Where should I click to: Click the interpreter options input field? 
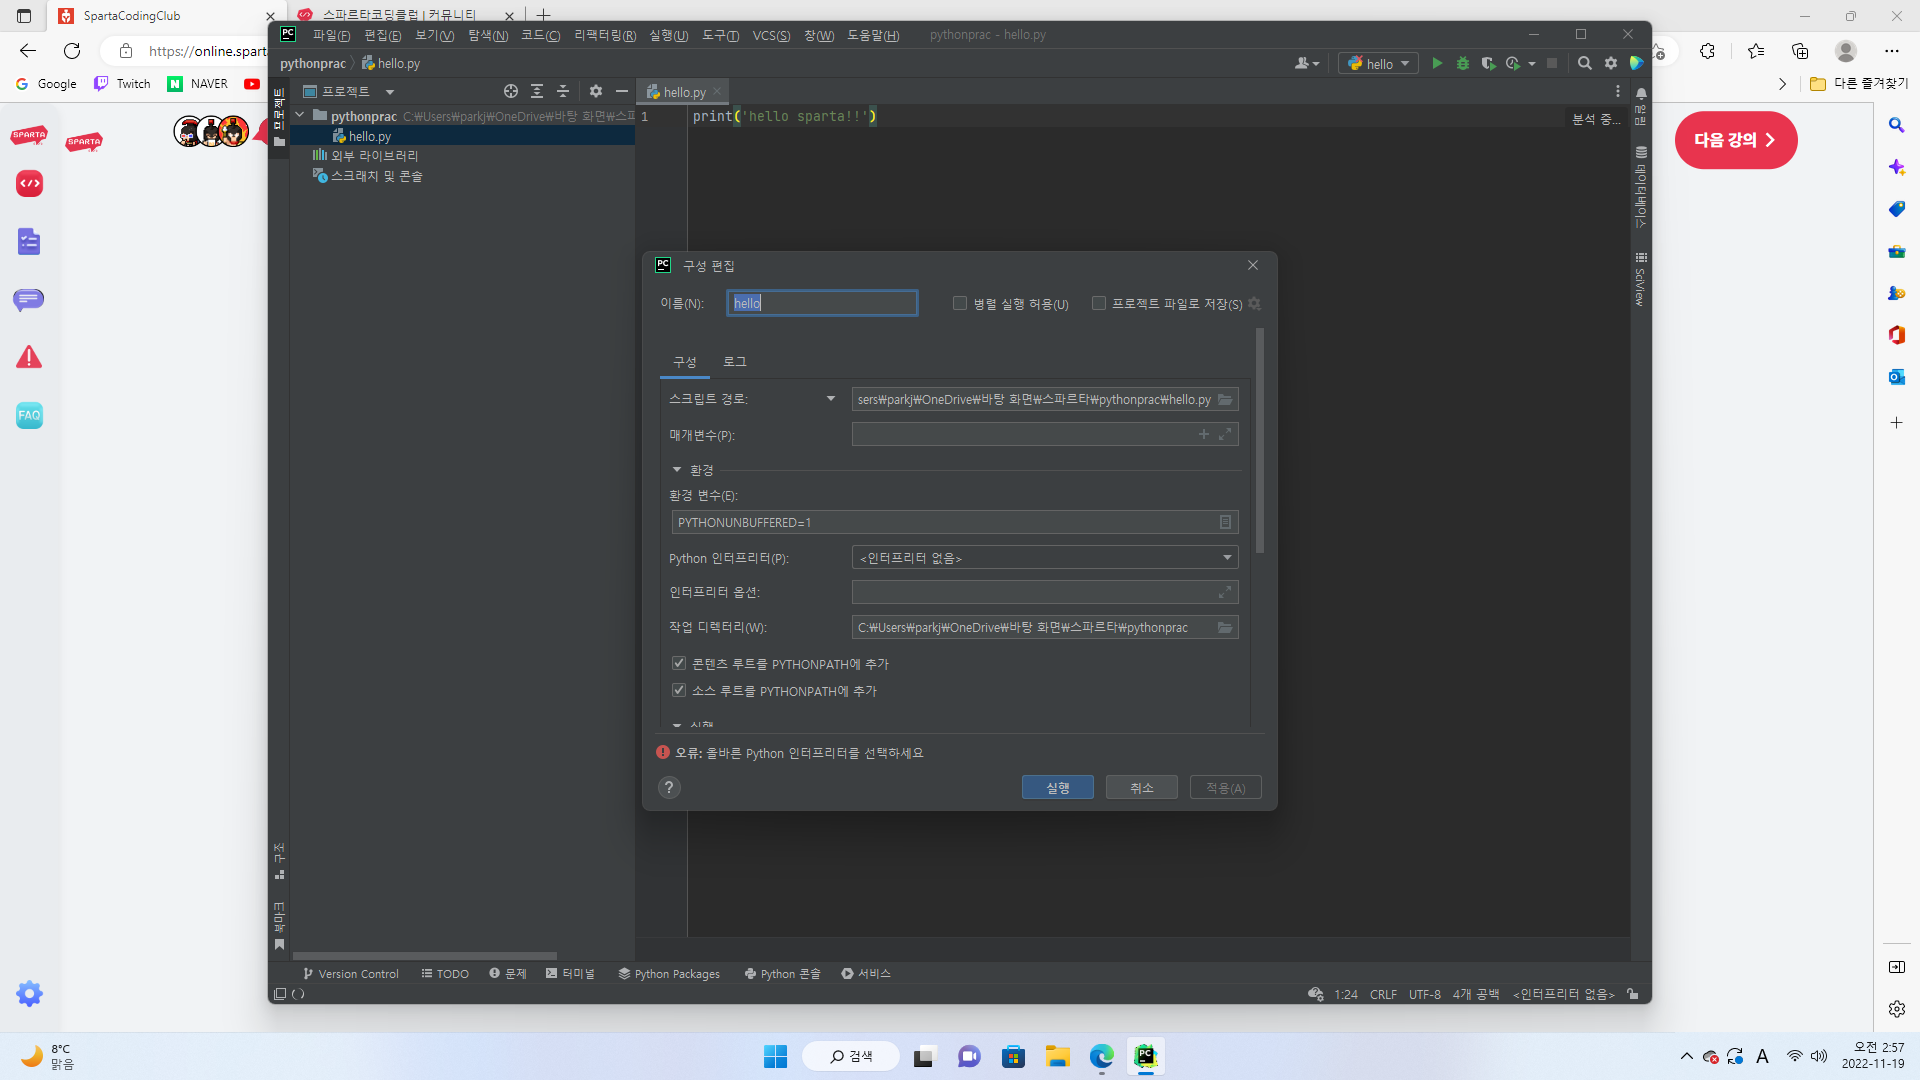[1045, 592]
